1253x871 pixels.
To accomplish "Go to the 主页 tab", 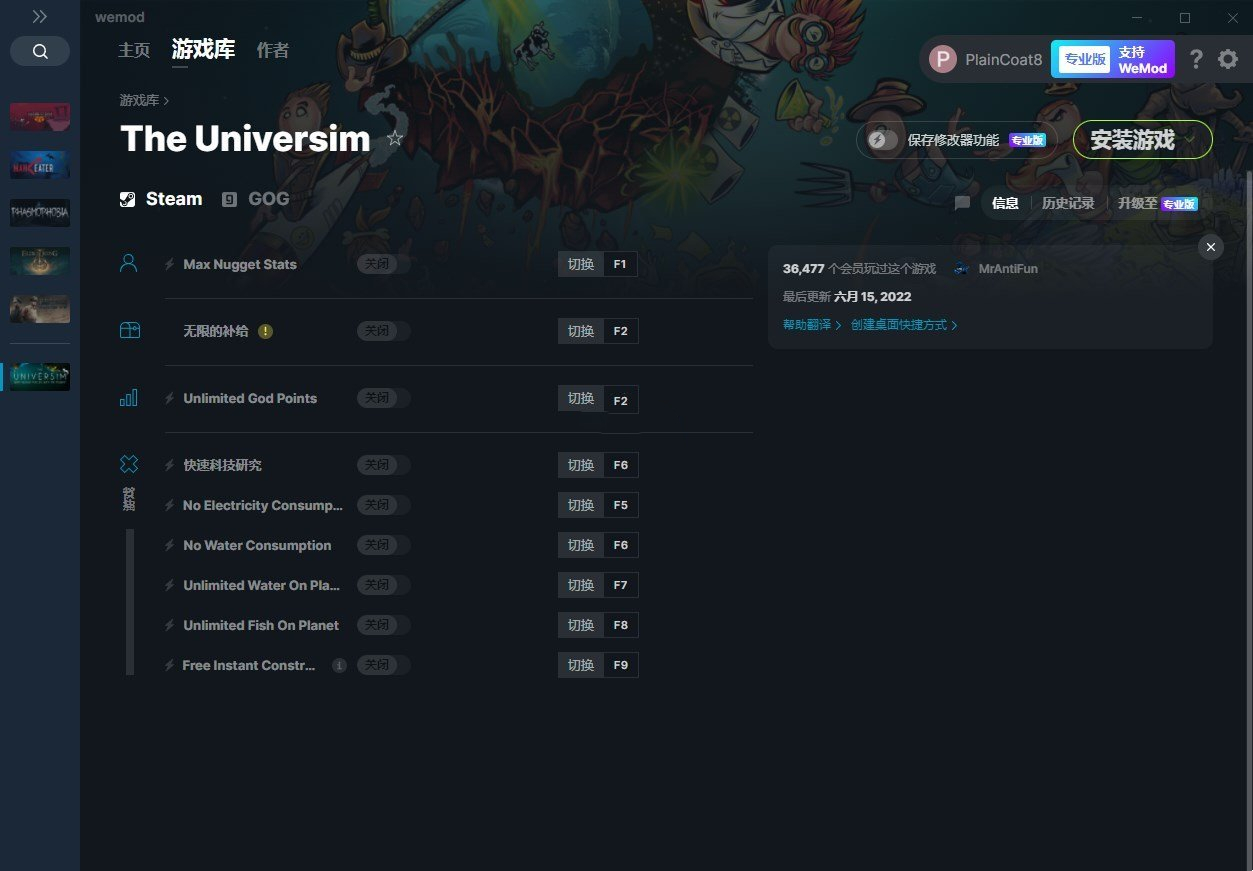I will pos(134,50).
